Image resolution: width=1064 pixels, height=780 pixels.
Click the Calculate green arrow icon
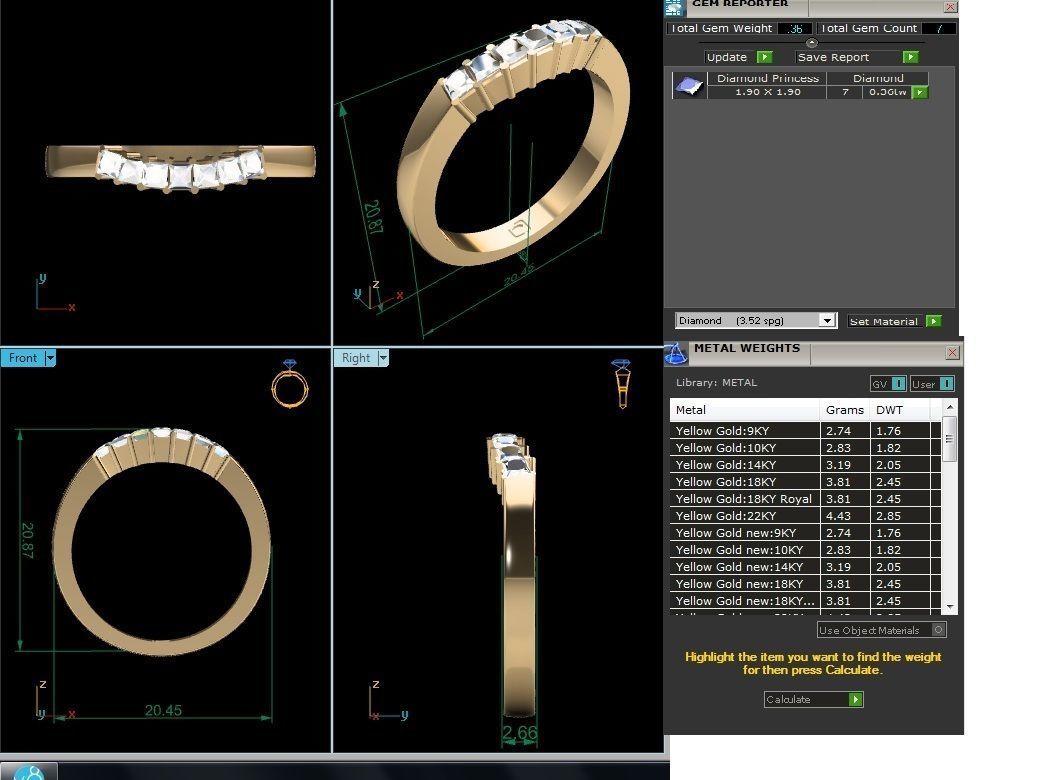[856, 699]
